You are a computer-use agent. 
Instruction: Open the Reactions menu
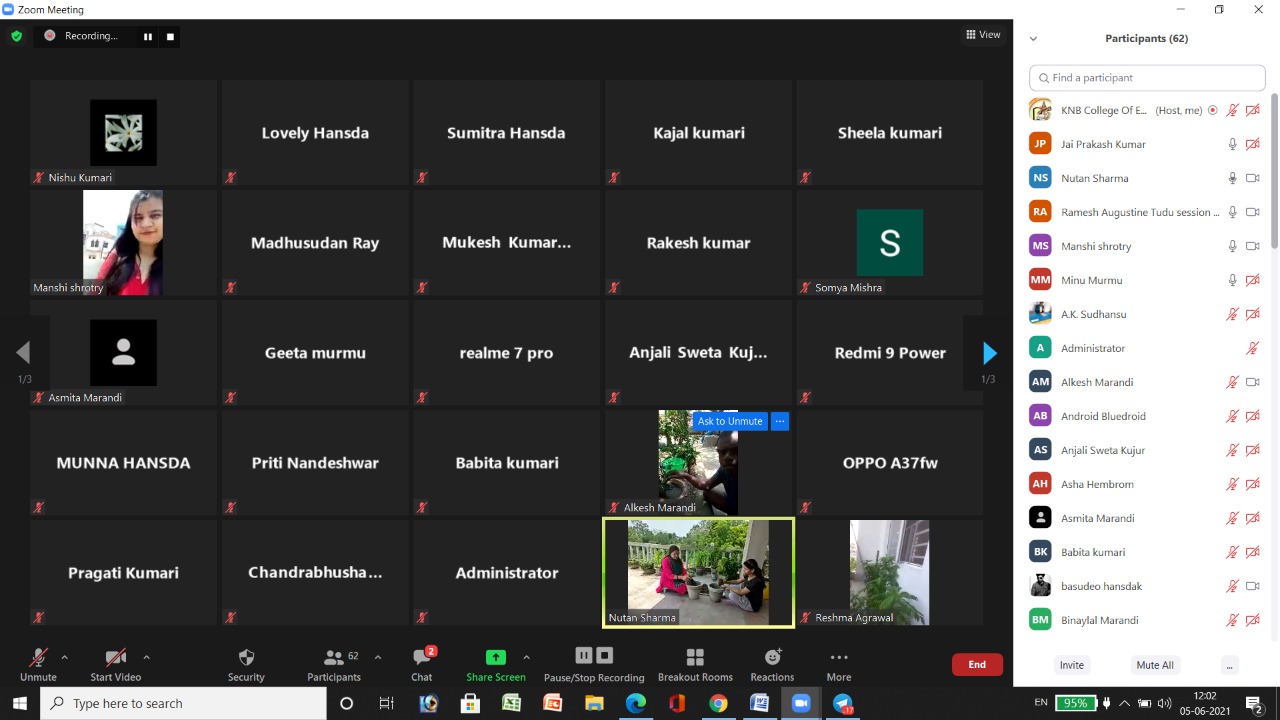772,664
